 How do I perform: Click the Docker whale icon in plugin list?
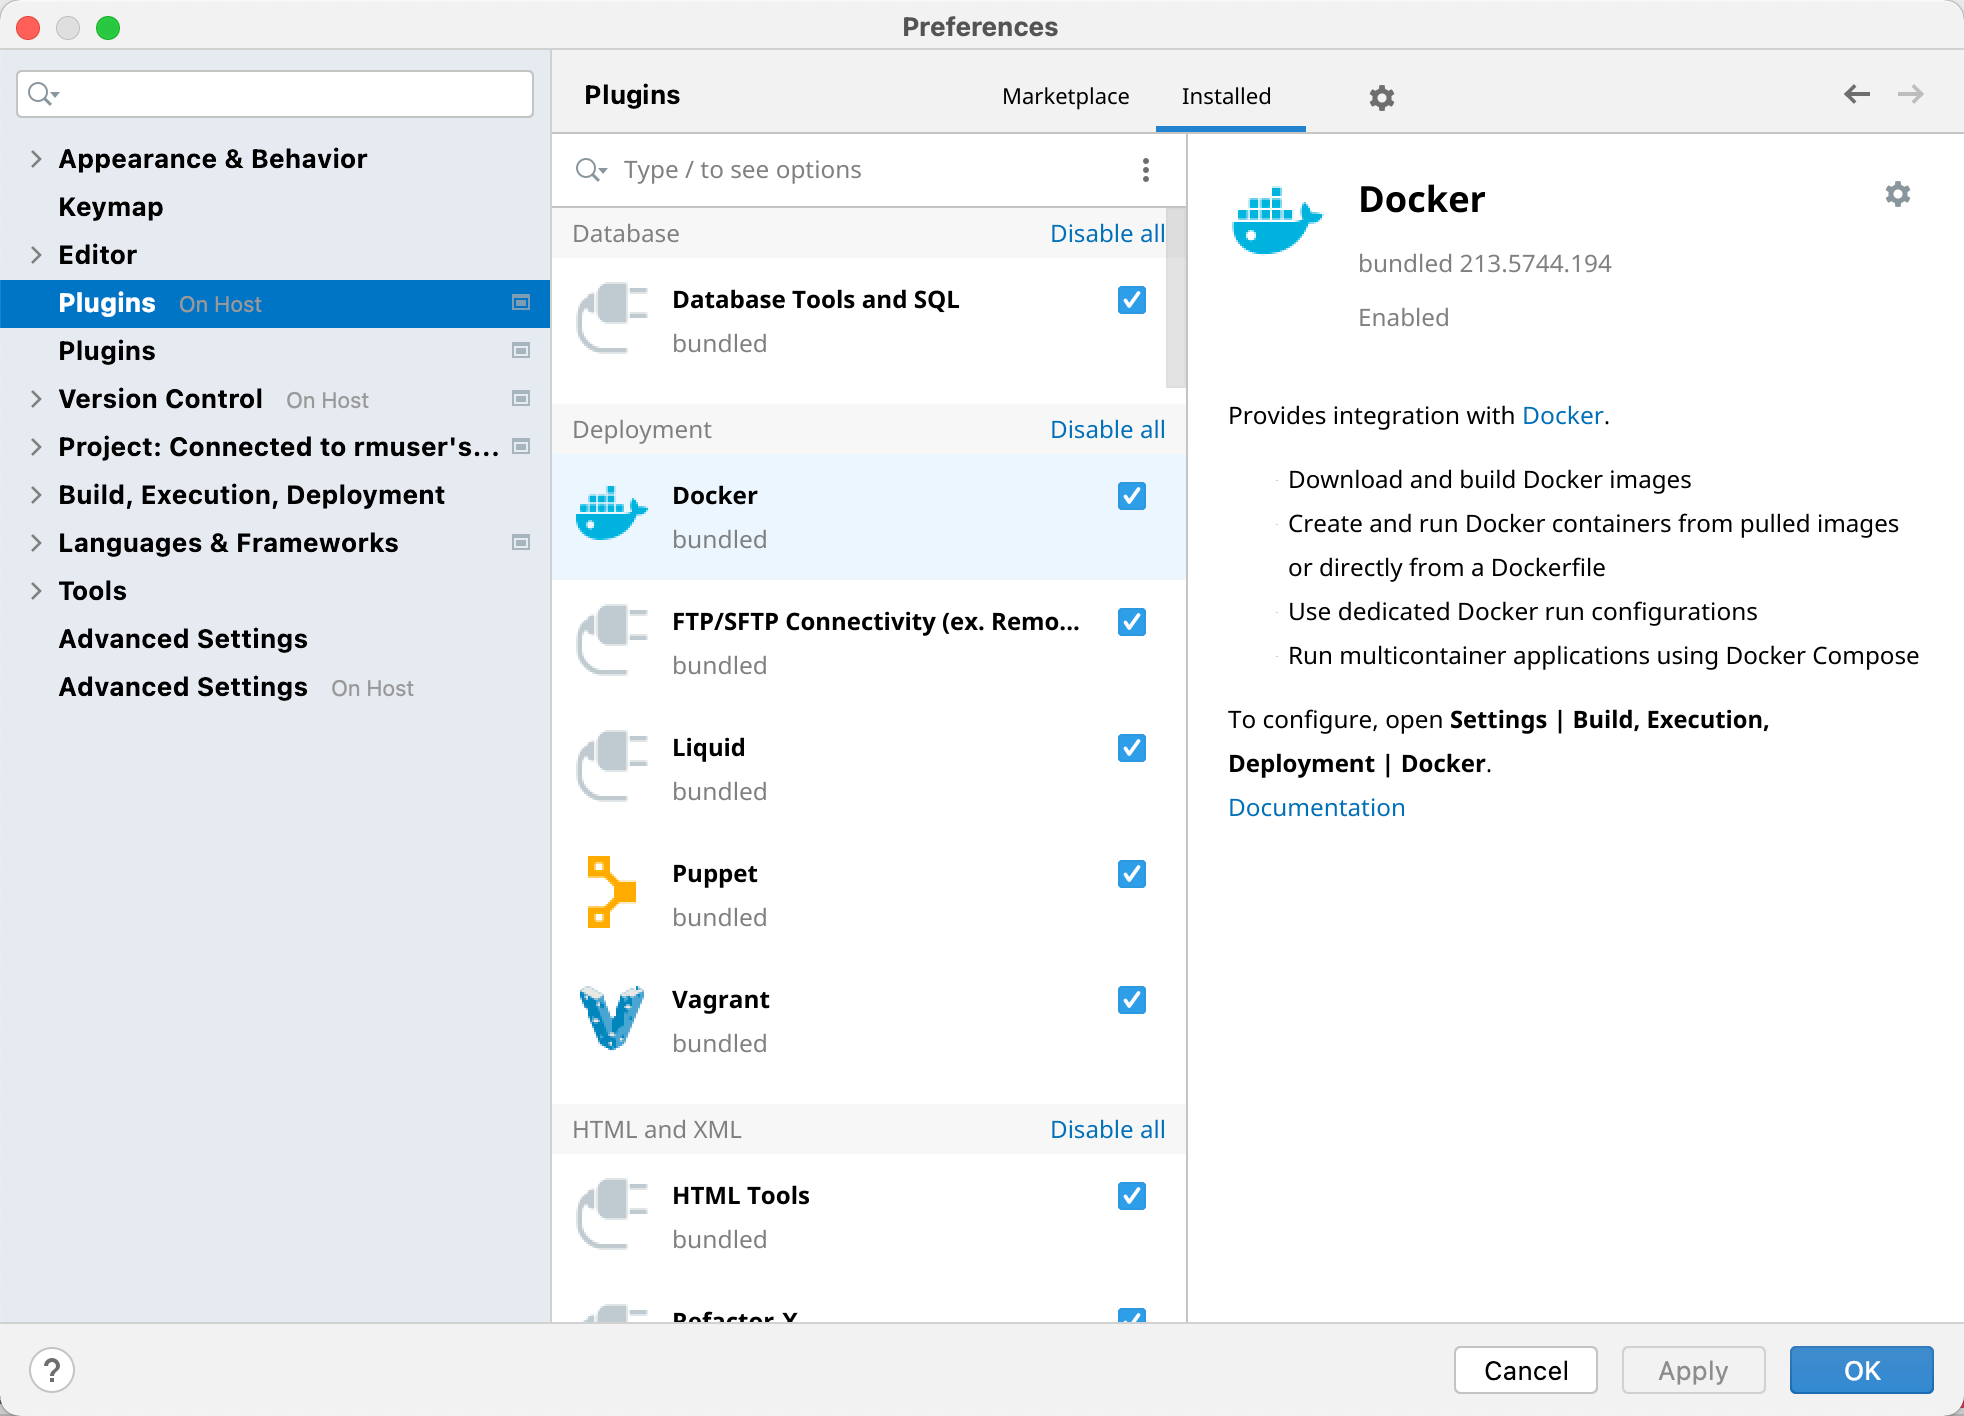(x=610, y=515)
